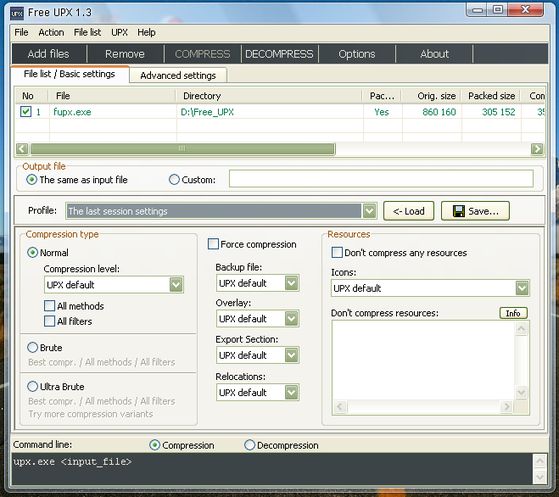Select Decompression command line mode
The height and width of the screenshot is (497, 559).
tap(250, 445)
